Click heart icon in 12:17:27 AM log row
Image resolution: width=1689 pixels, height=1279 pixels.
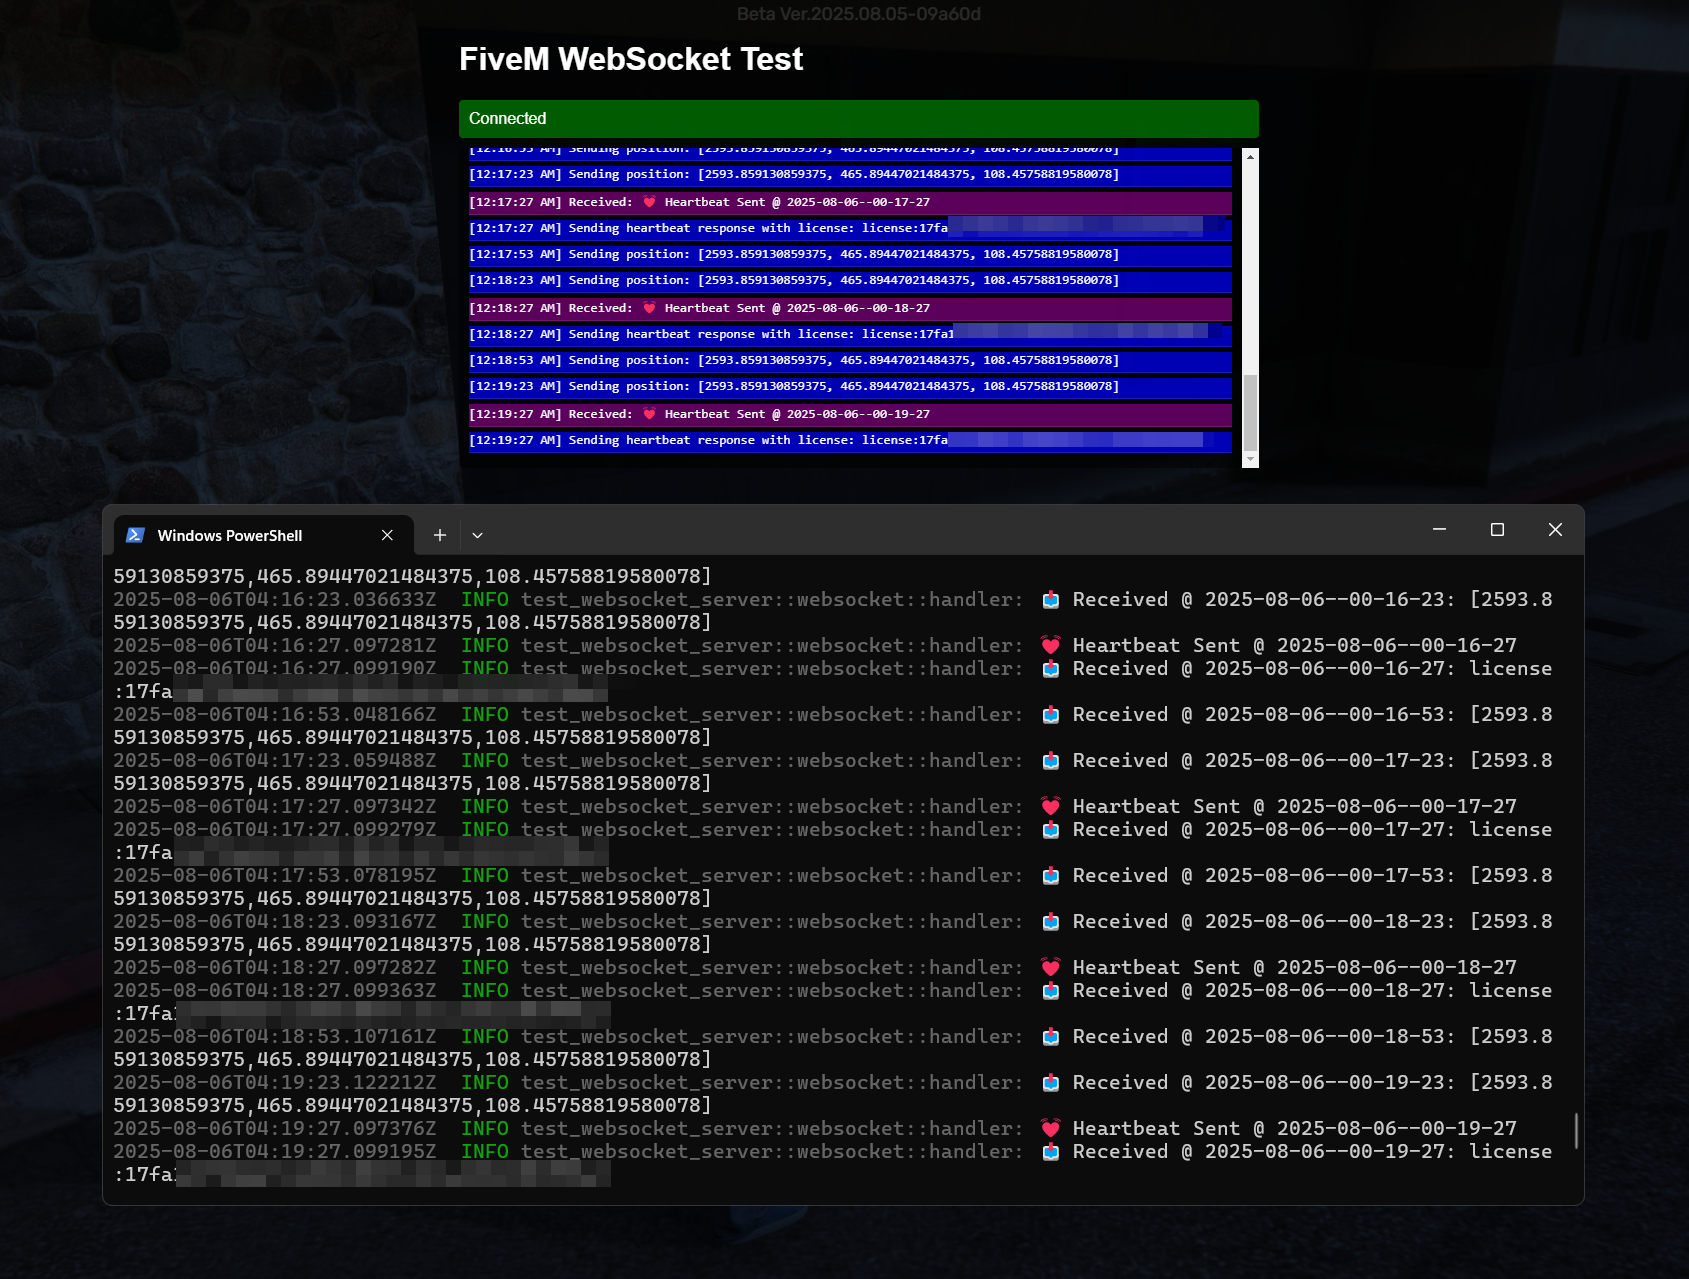point(649,202)
